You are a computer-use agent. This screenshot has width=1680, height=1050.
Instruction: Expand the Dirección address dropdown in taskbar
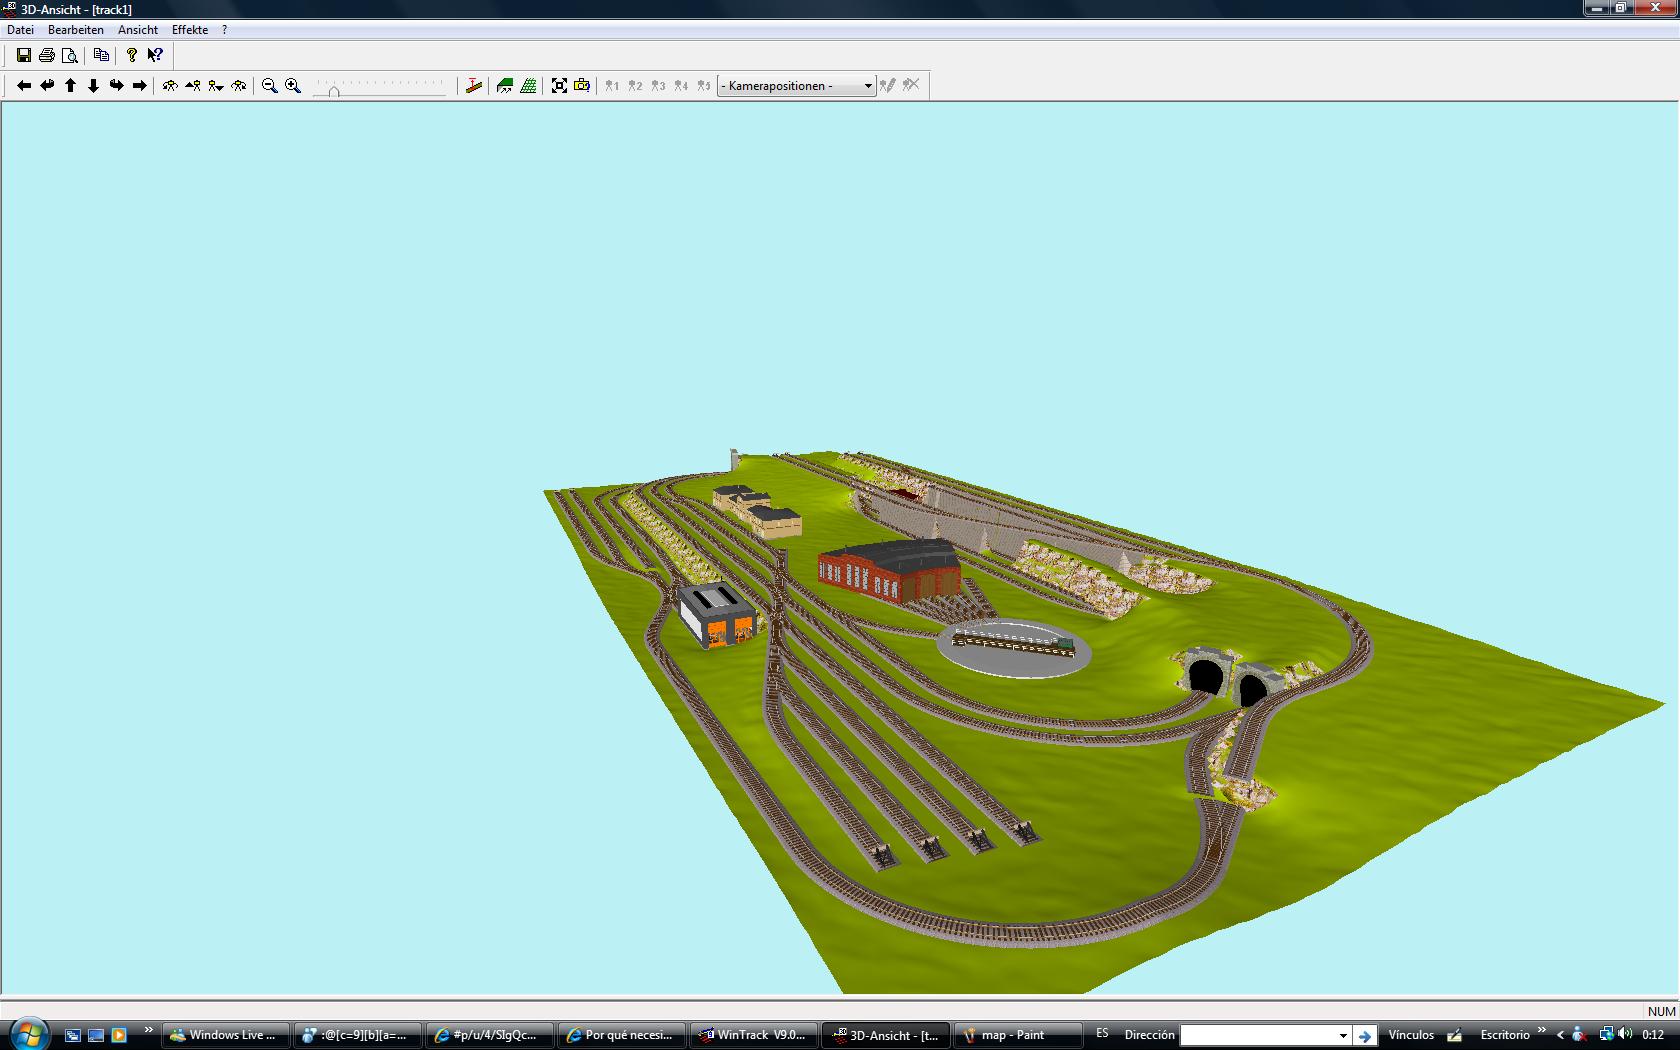tap(1342, 1035)
